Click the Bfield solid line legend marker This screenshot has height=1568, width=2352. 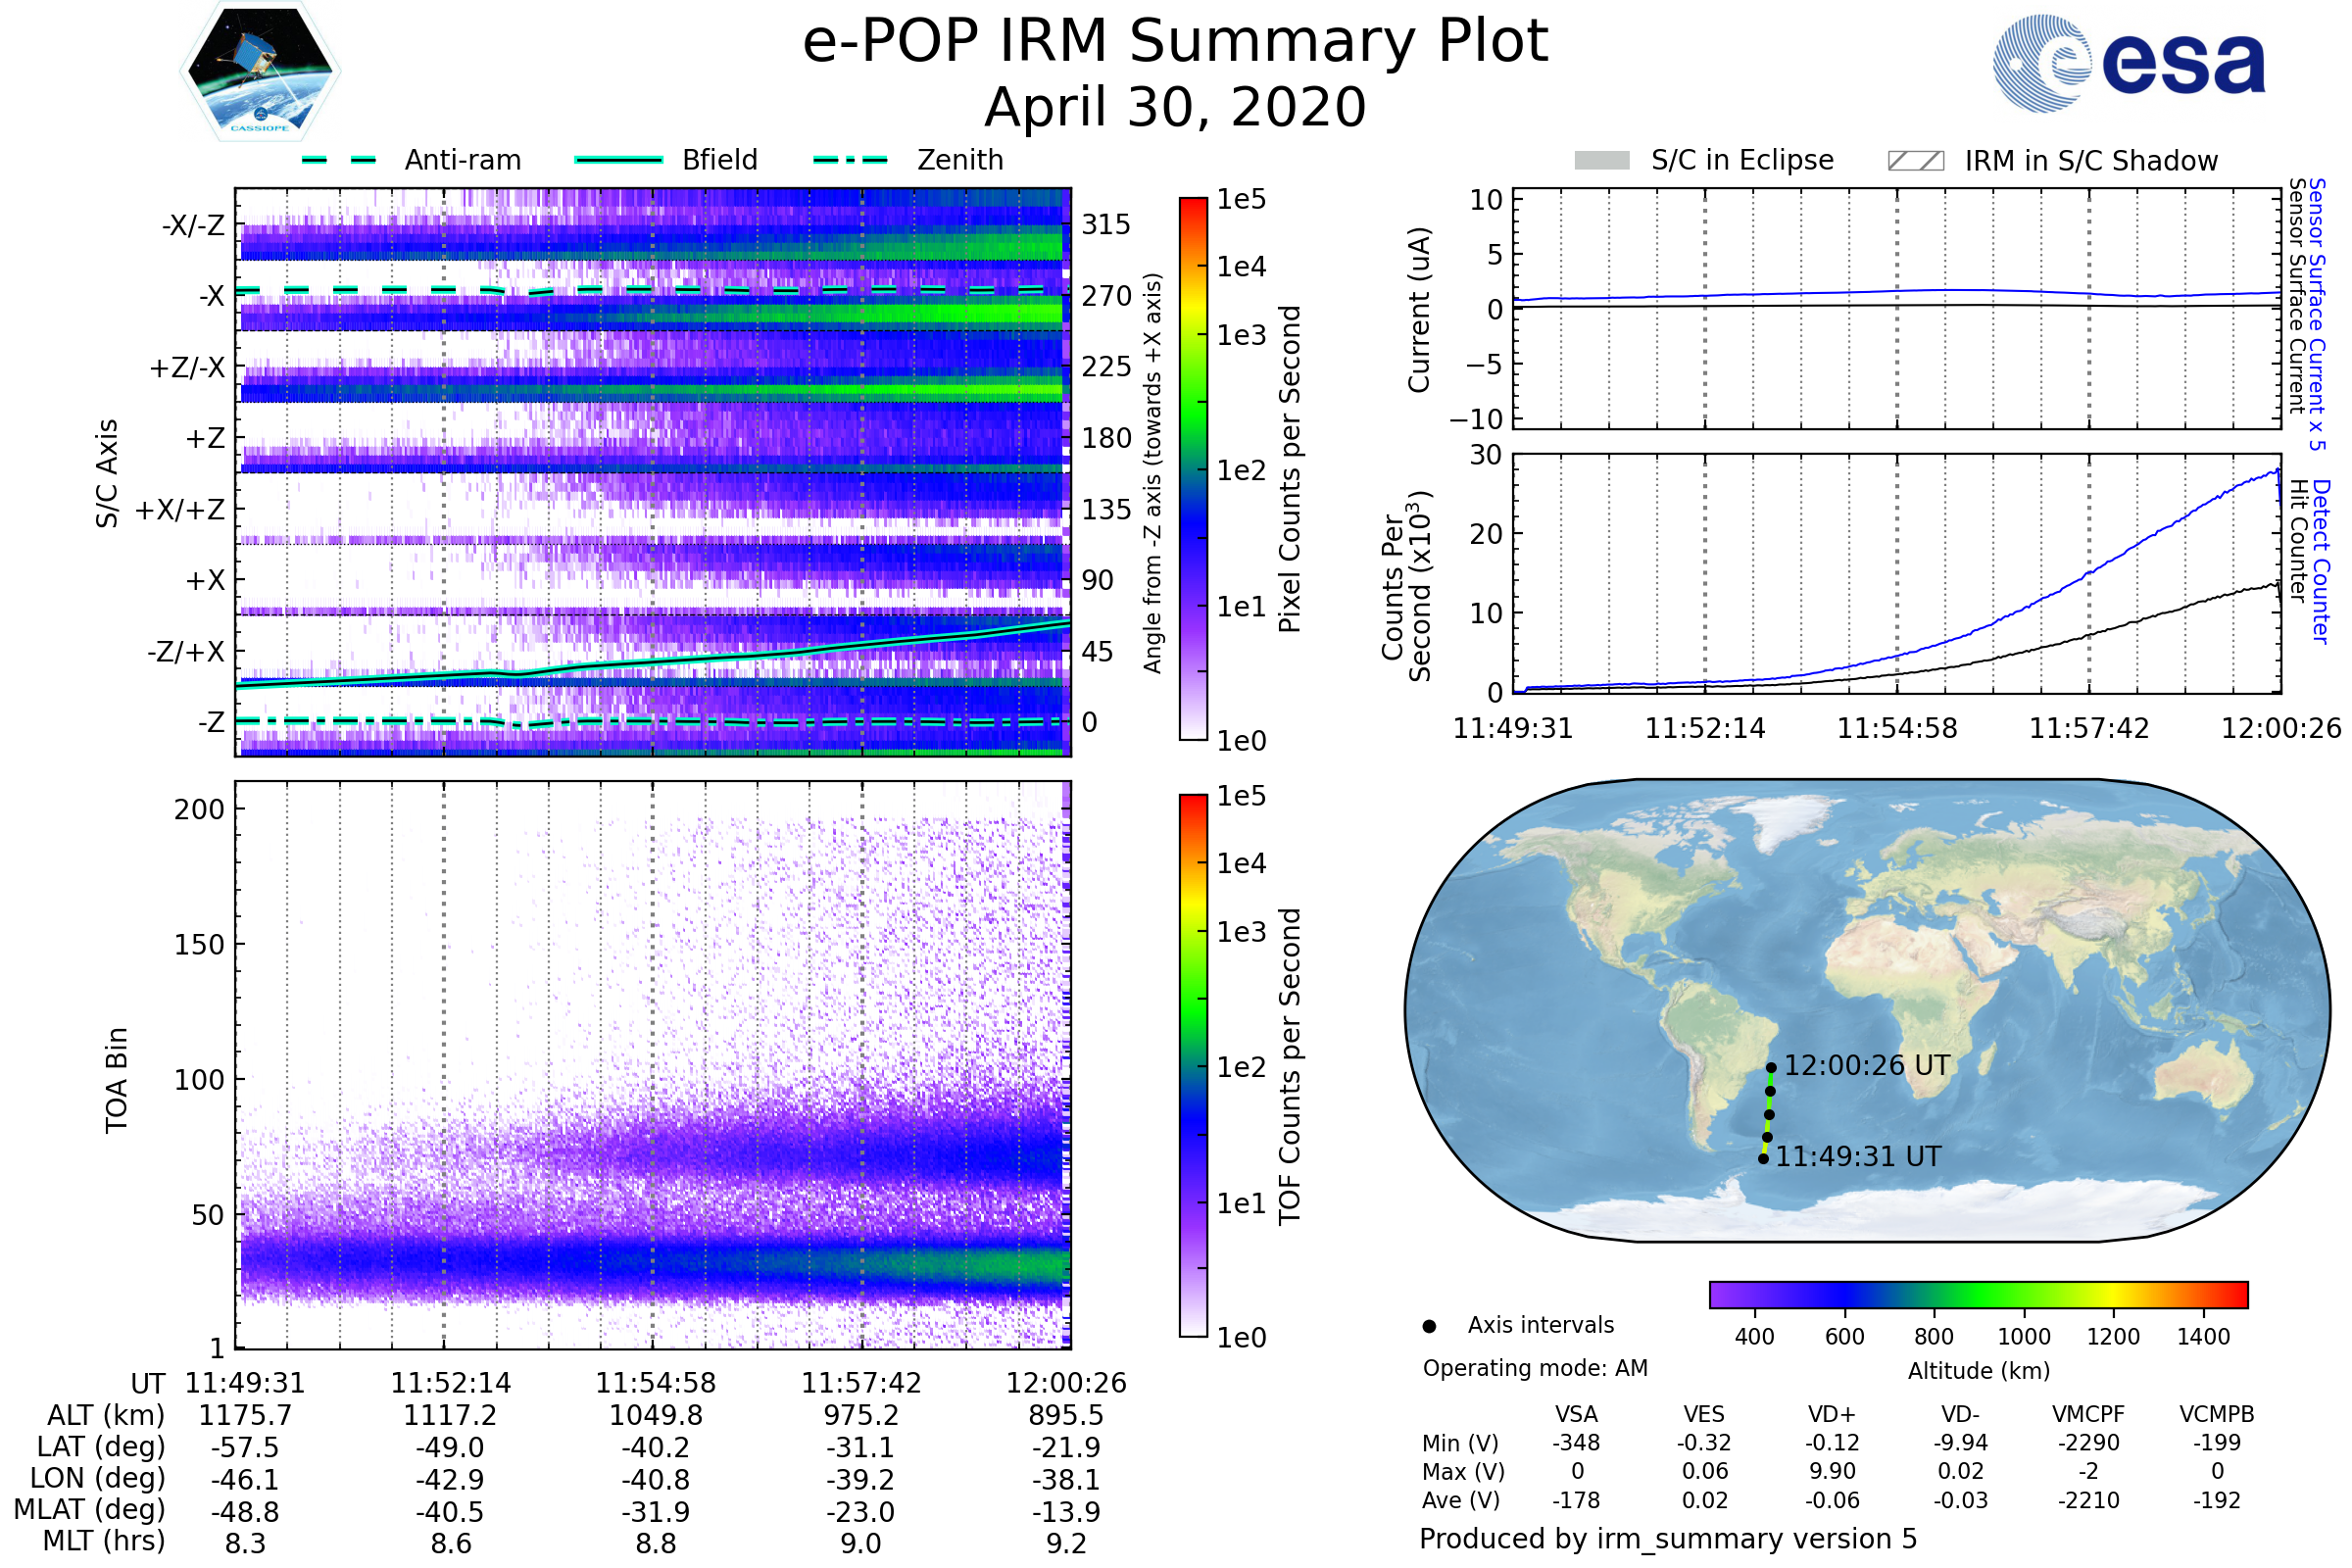coord(618,160)
